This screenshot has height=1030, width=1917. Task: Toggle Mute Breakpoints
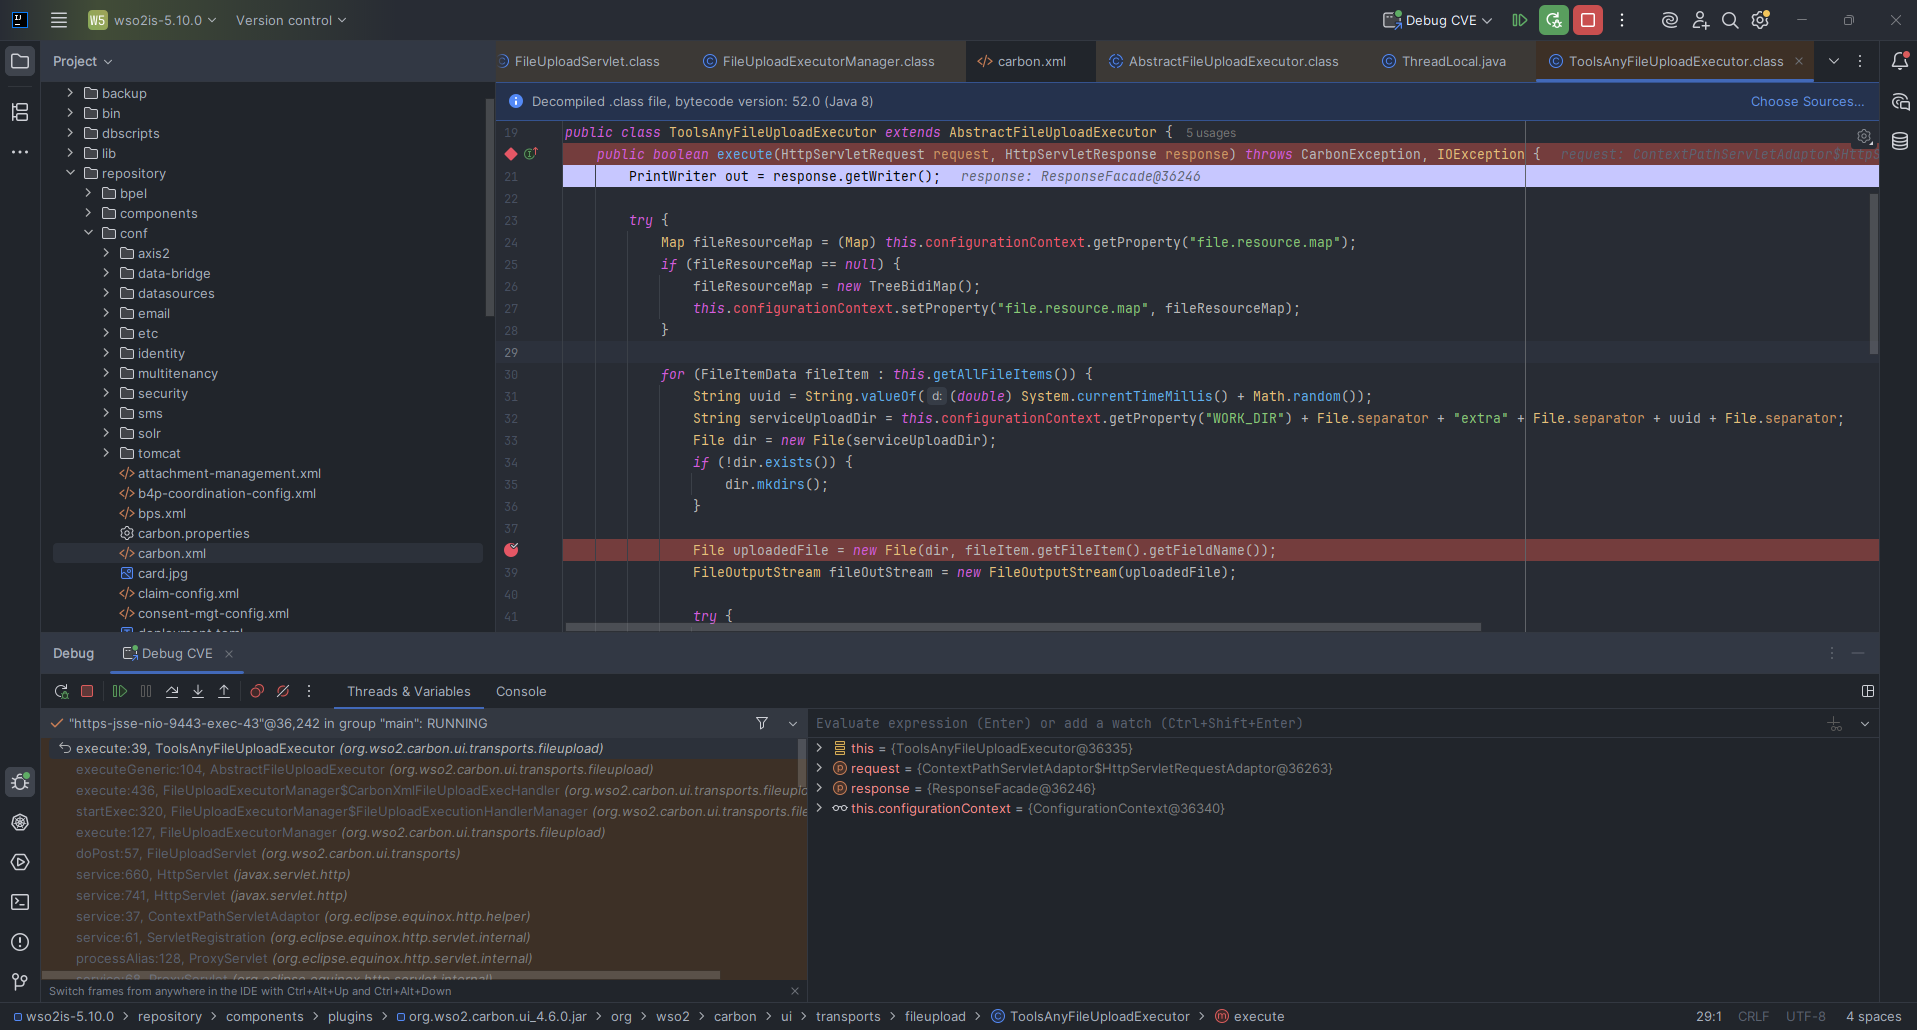click(x=283, y=691)
